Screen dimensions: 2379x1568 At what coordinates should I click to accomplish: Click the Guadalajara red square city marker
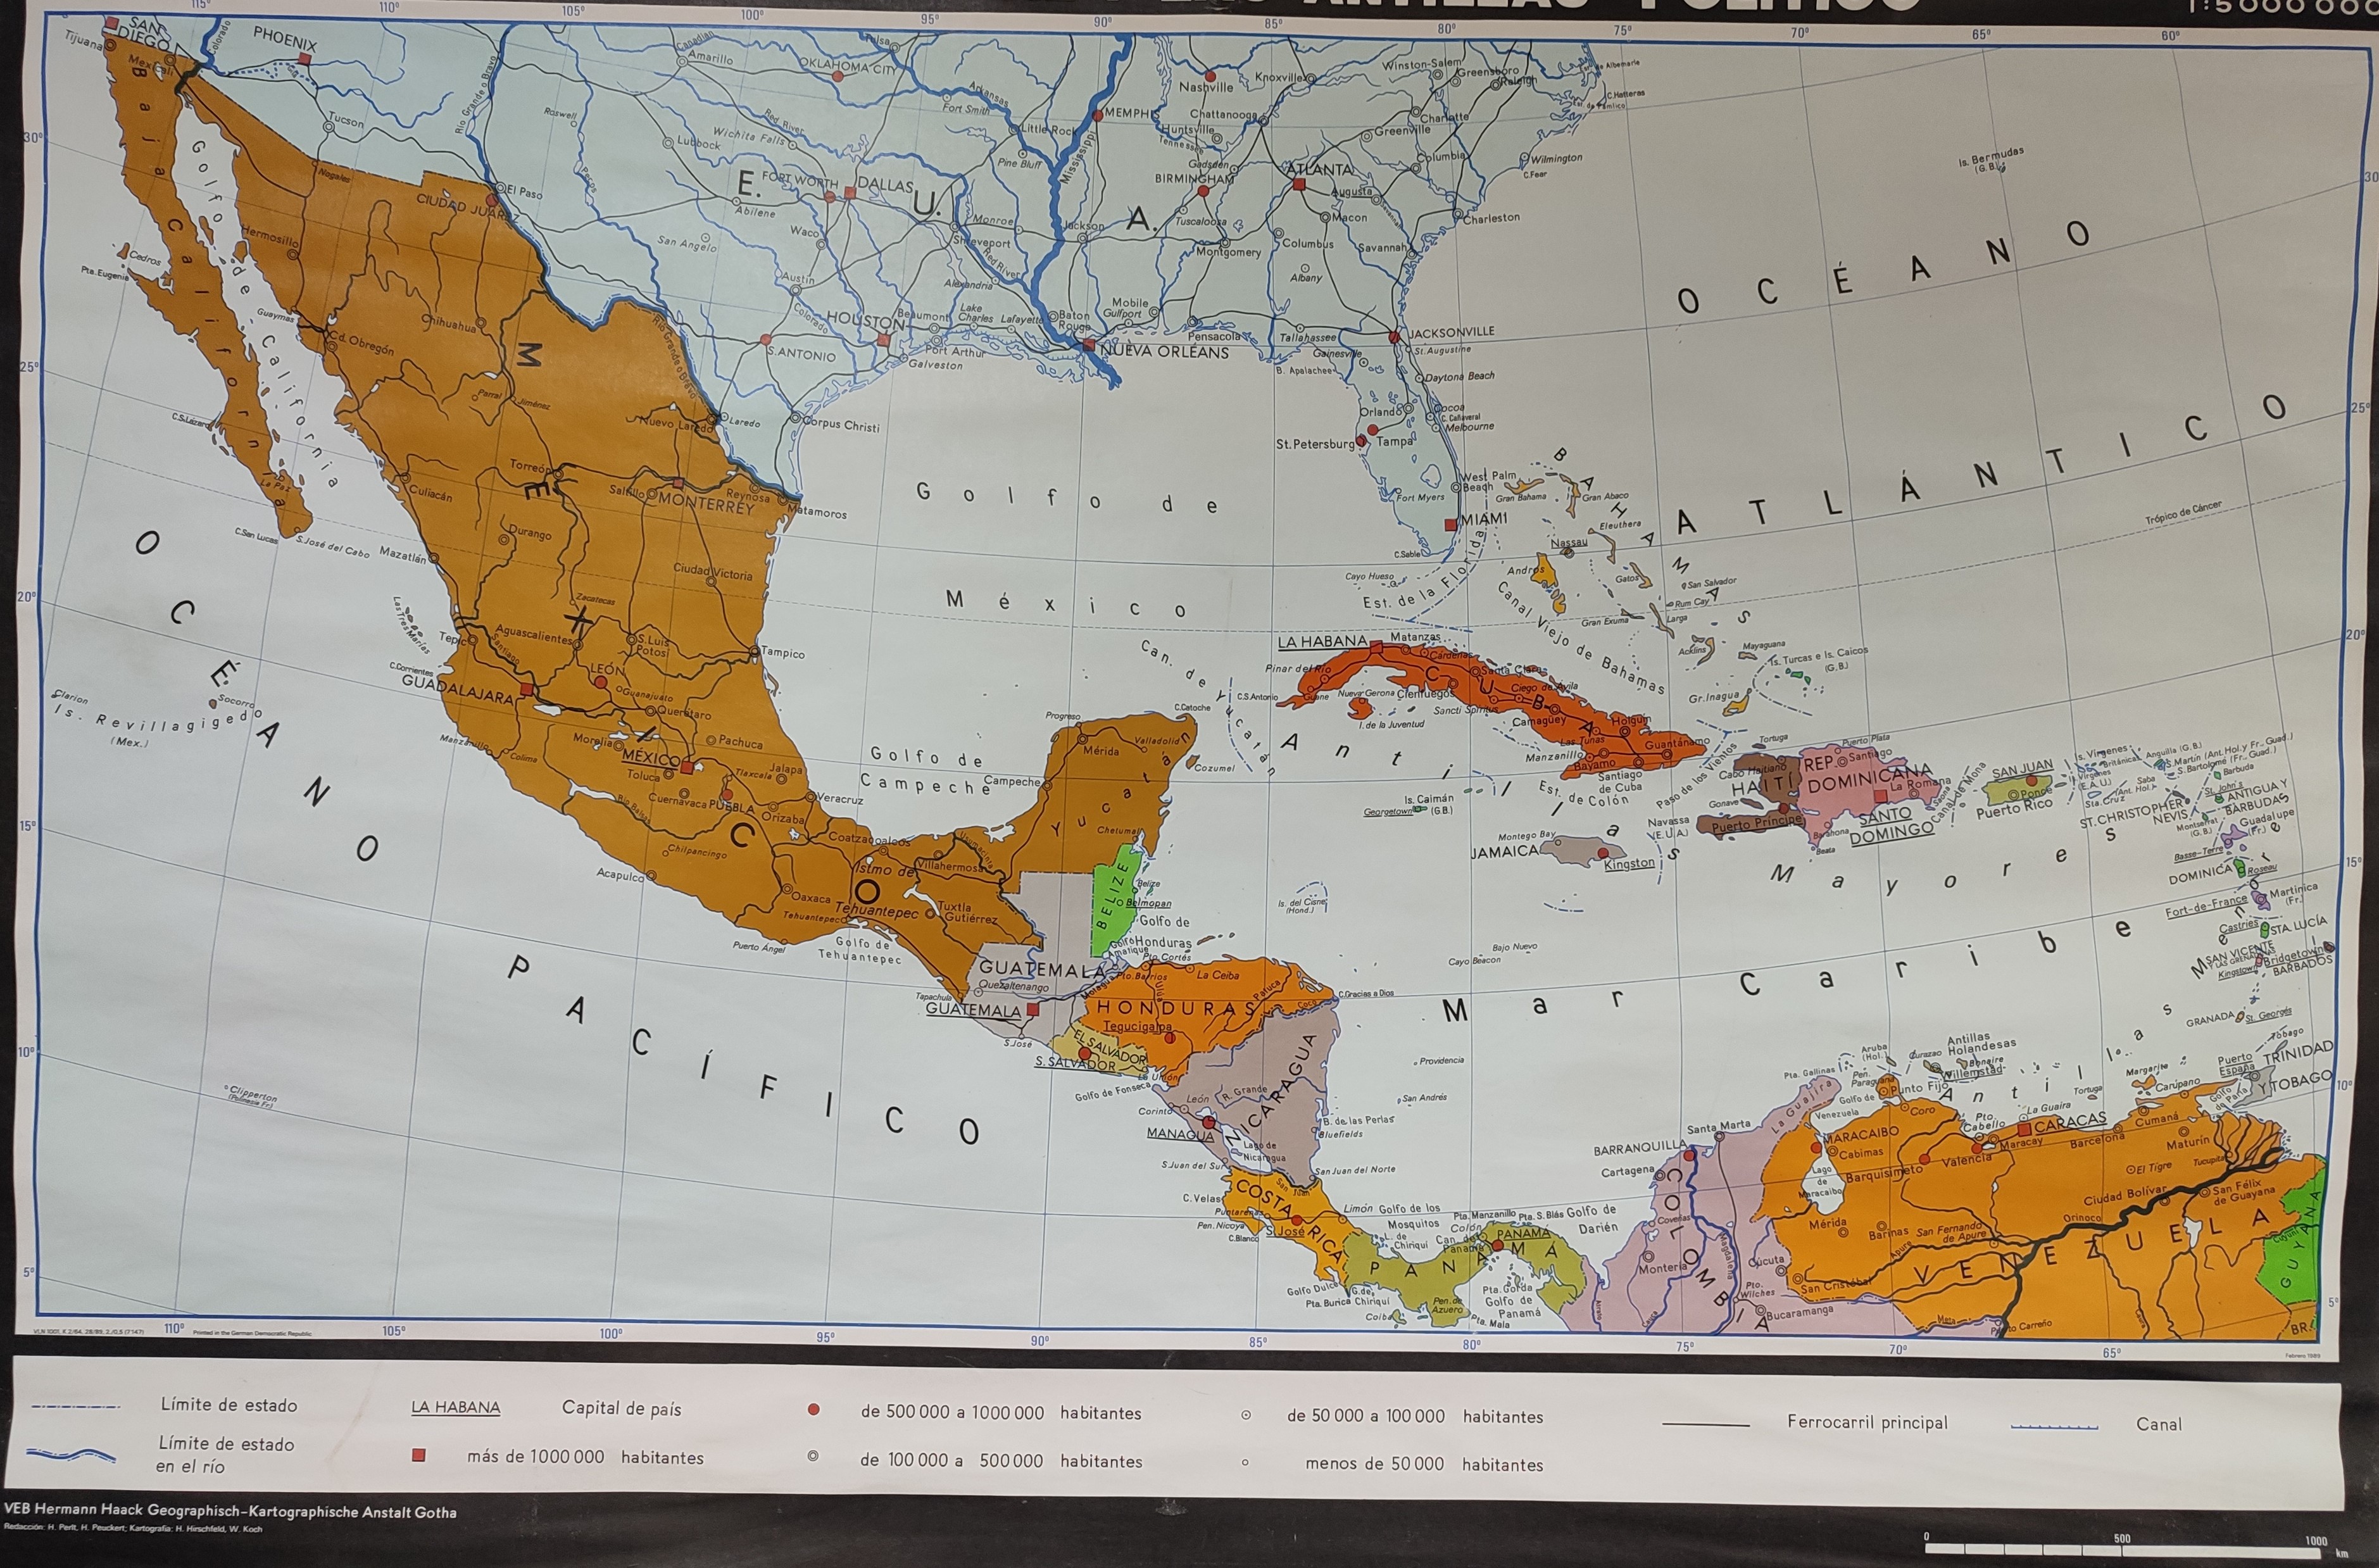[526, 690]
